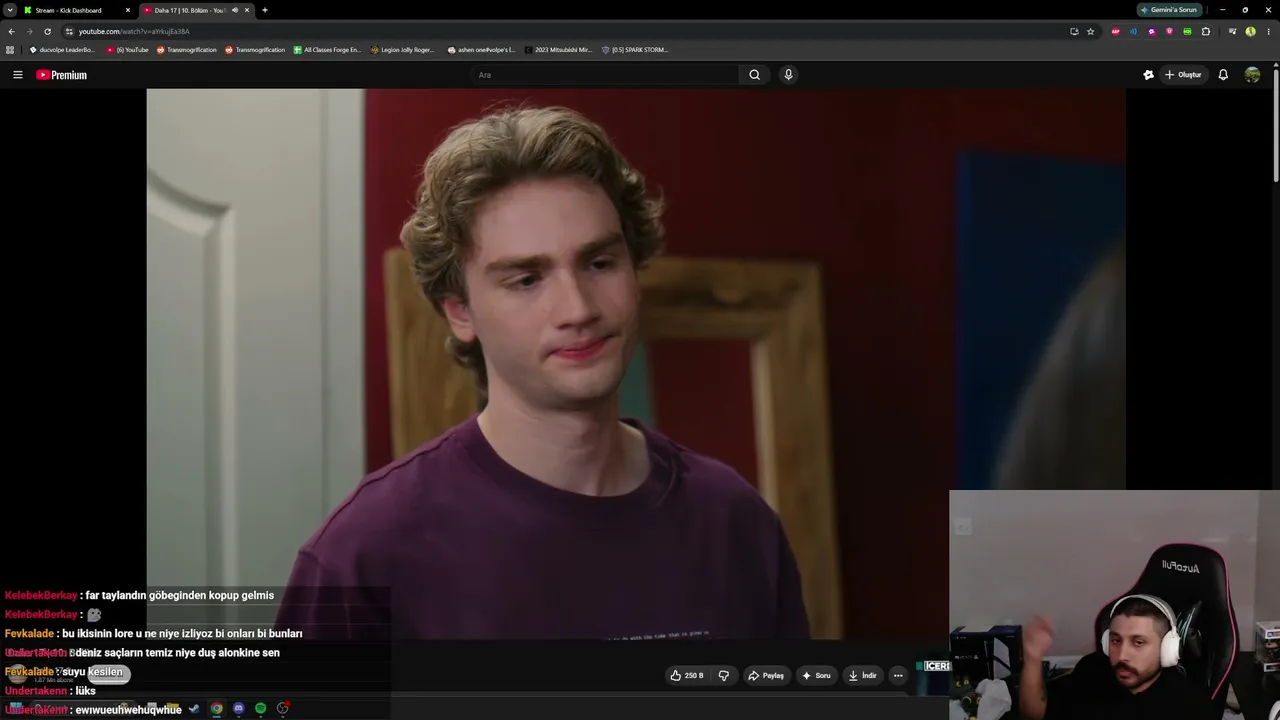
Task: Open Chrome profile avatar in toolbar
Action: click(1251, 31)
